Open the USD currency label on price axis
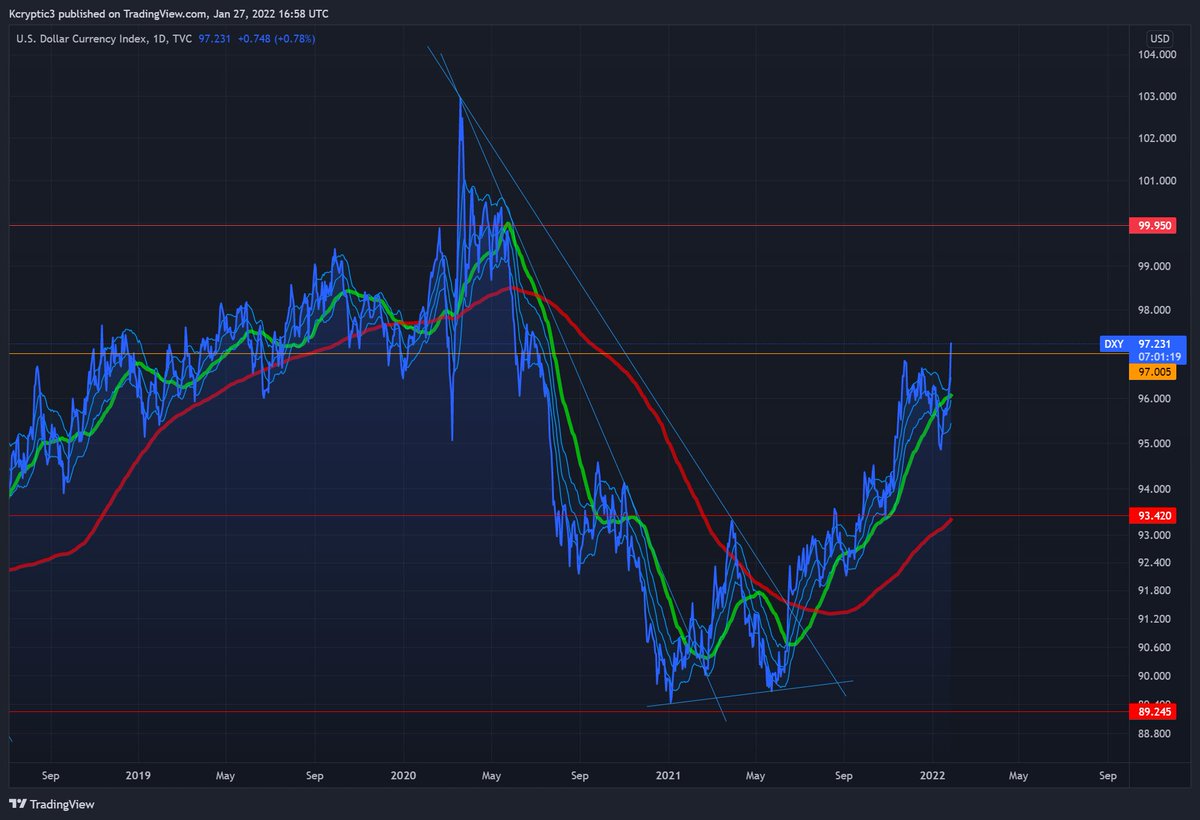Image resolution: width=1200 pixels, height=820 pixels. 1160,39
